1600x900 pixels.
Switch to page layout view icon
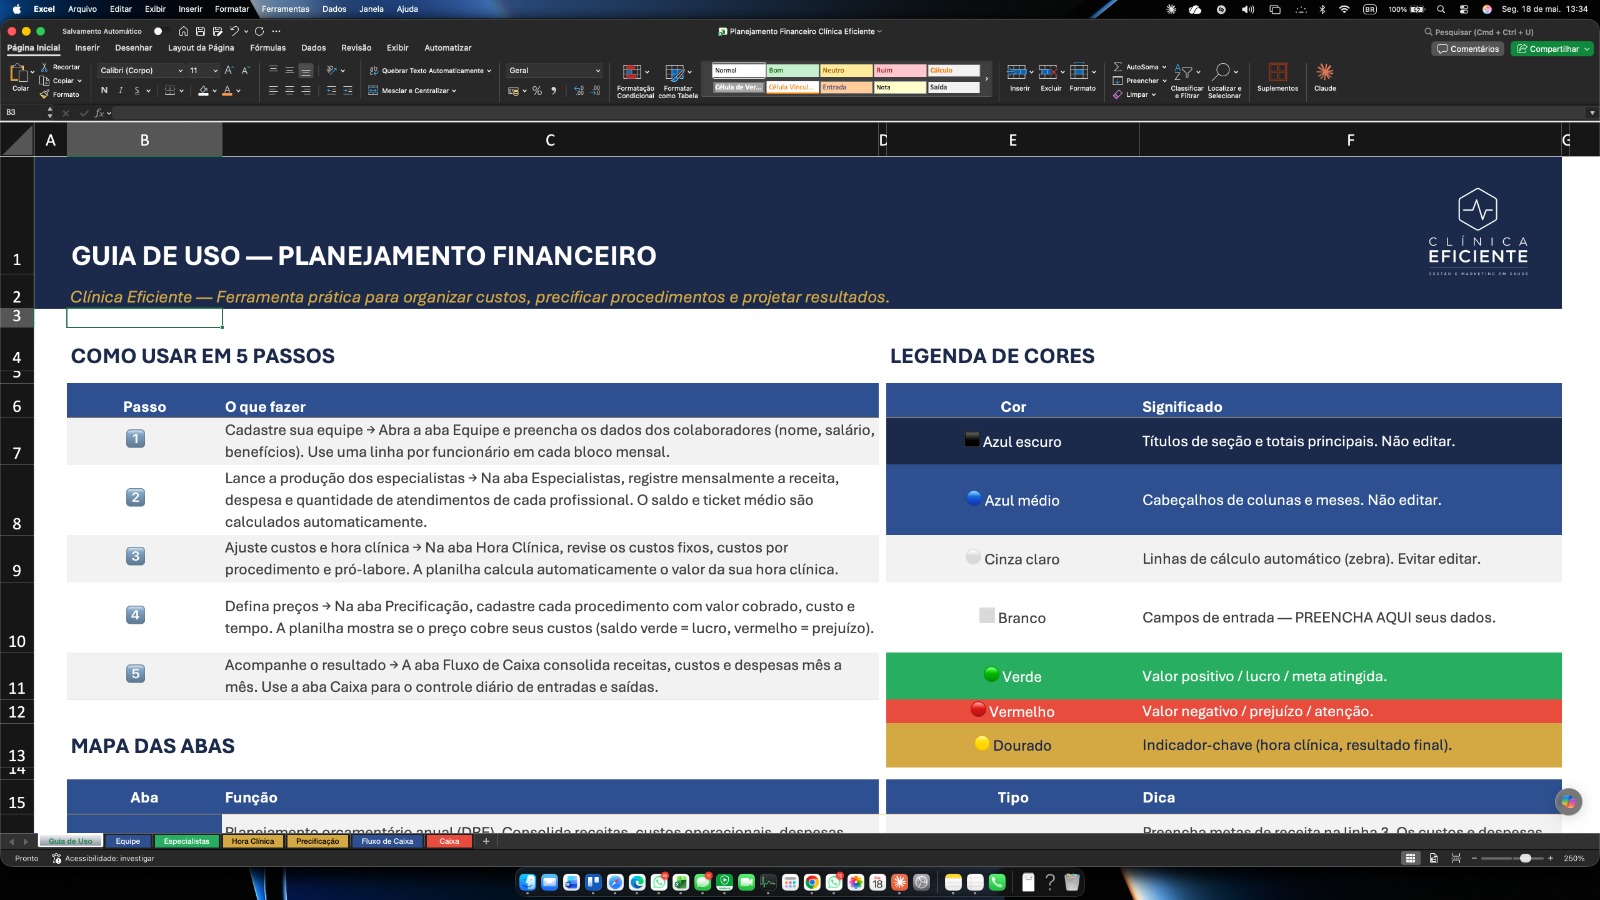(1434, 858)
